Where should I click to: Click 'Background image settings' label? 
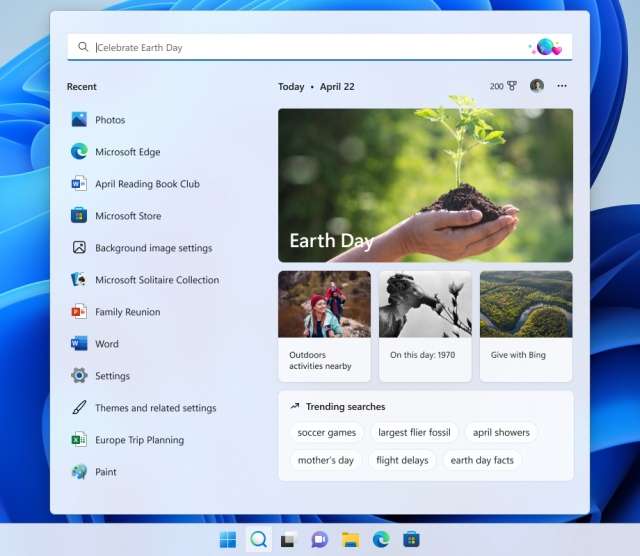[x=154, y=248]
